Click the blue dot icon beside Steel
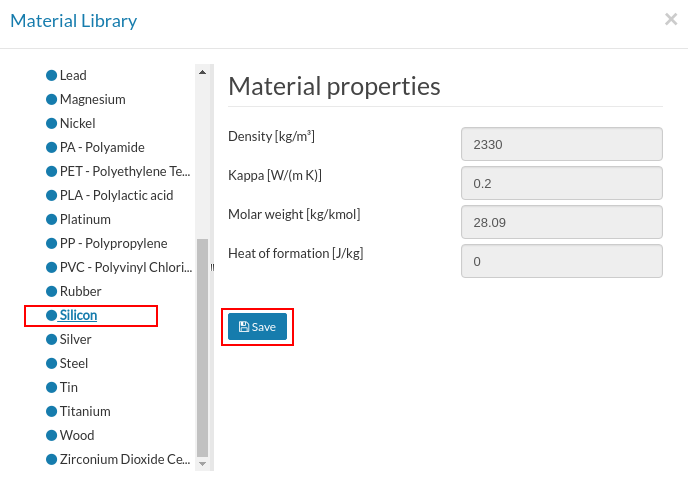The width and height of the screenshot is (688, 481). coord(51,363)
